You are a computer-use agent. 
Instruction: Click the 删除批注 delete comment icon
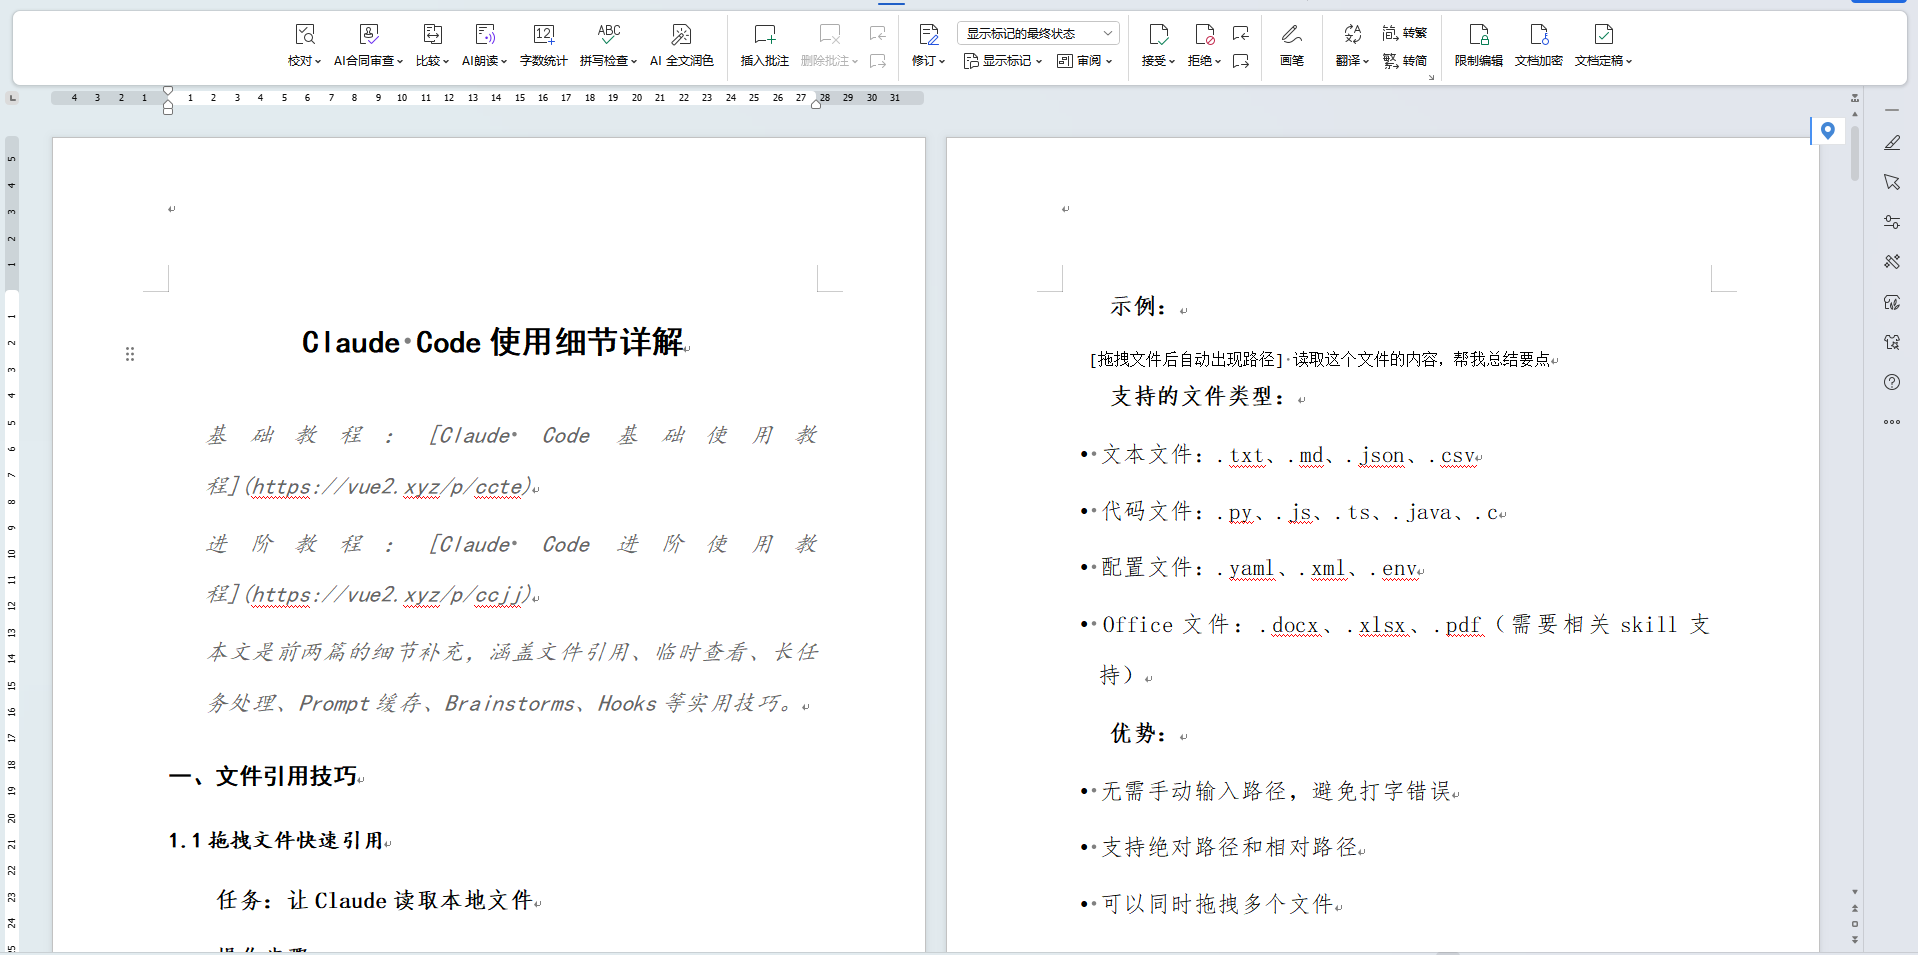click(829, 35)
